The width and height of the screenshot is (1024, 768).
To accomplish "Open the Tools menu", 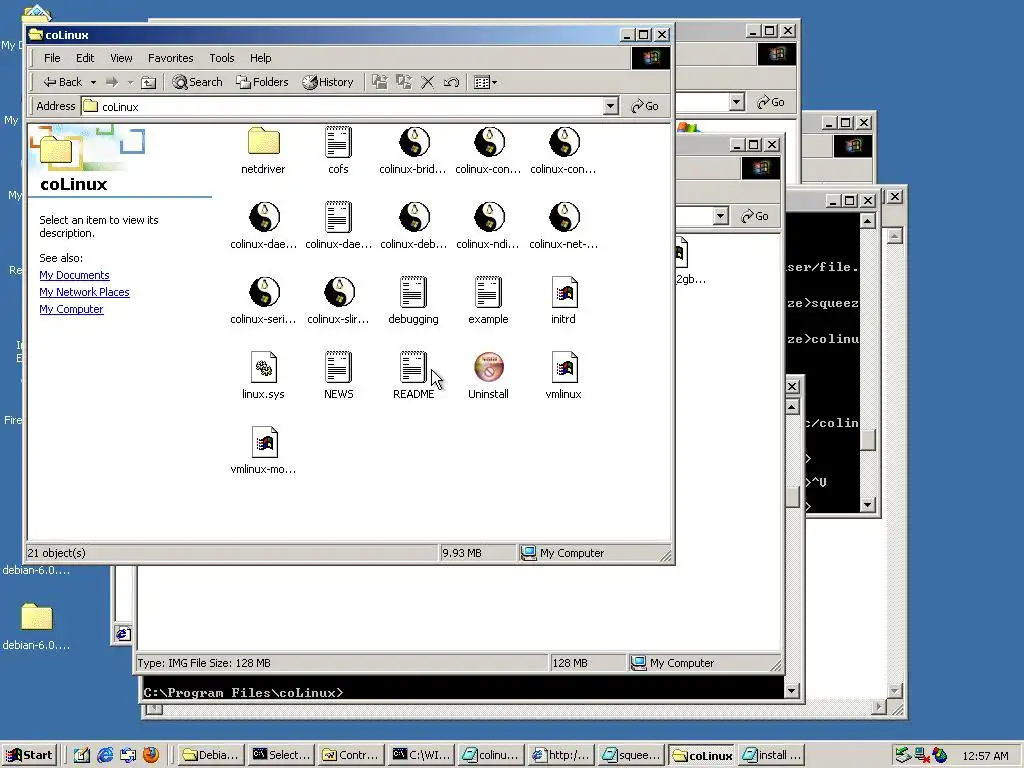I will click(x=221, y=58).
